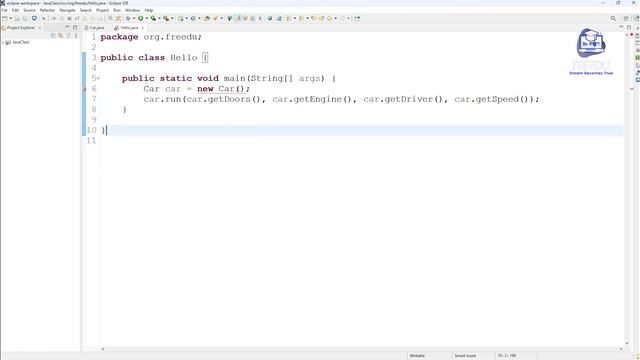Open the Run configurations dropdown arrow

[147, 18]
